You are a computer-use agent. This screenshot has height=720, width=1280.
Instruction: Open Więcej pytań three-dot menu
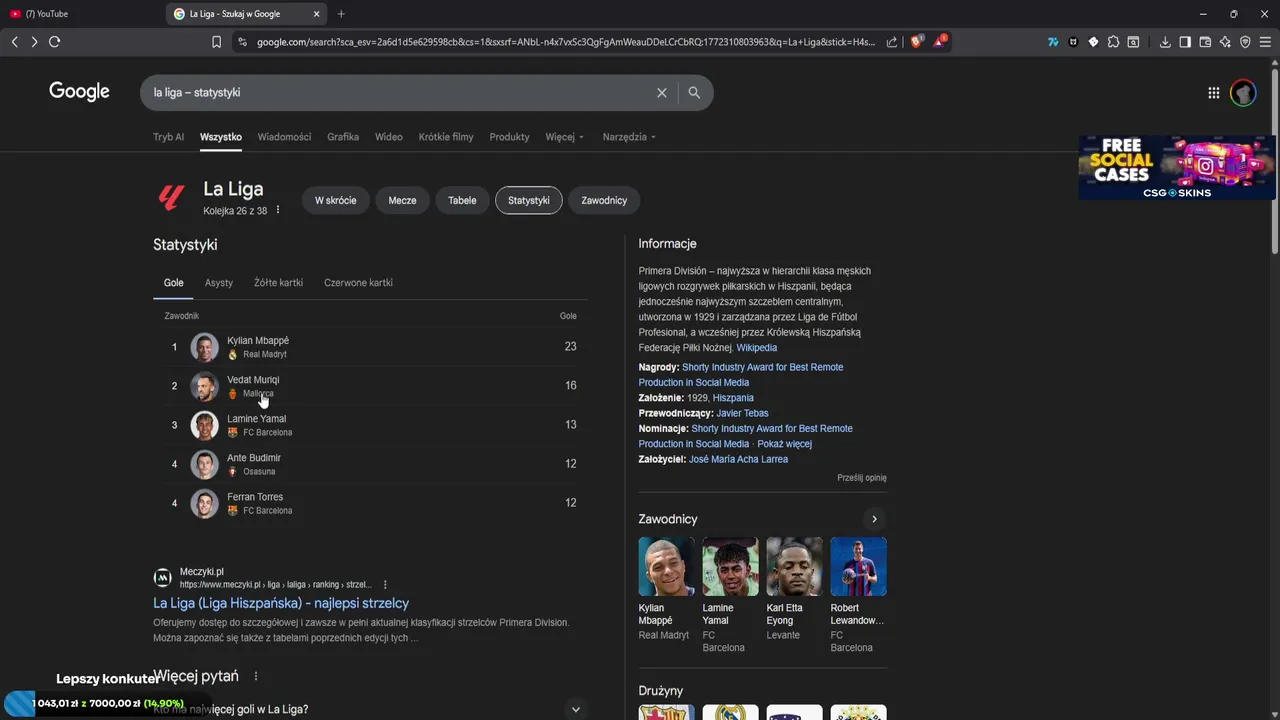click(x=256, y=676)
